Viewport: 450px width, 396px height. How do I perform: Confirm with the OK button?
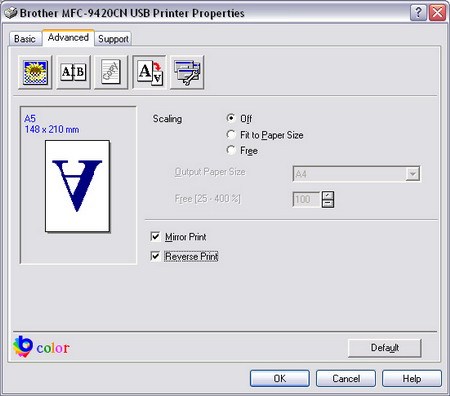coord(280,379)
